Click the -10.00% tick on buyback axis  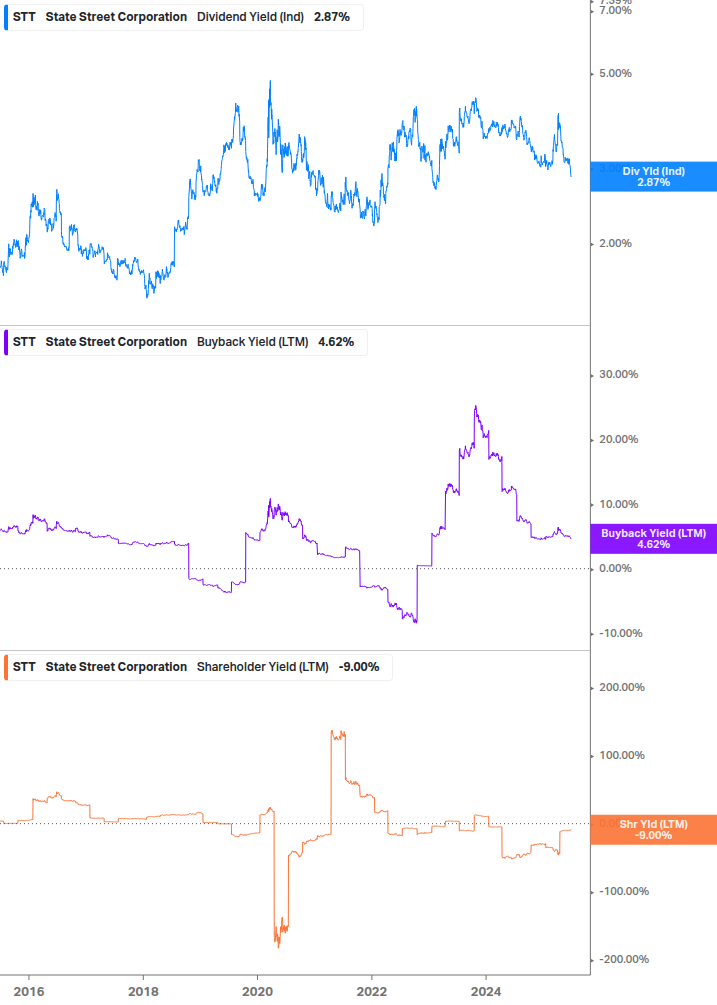[x=620, y=633]
